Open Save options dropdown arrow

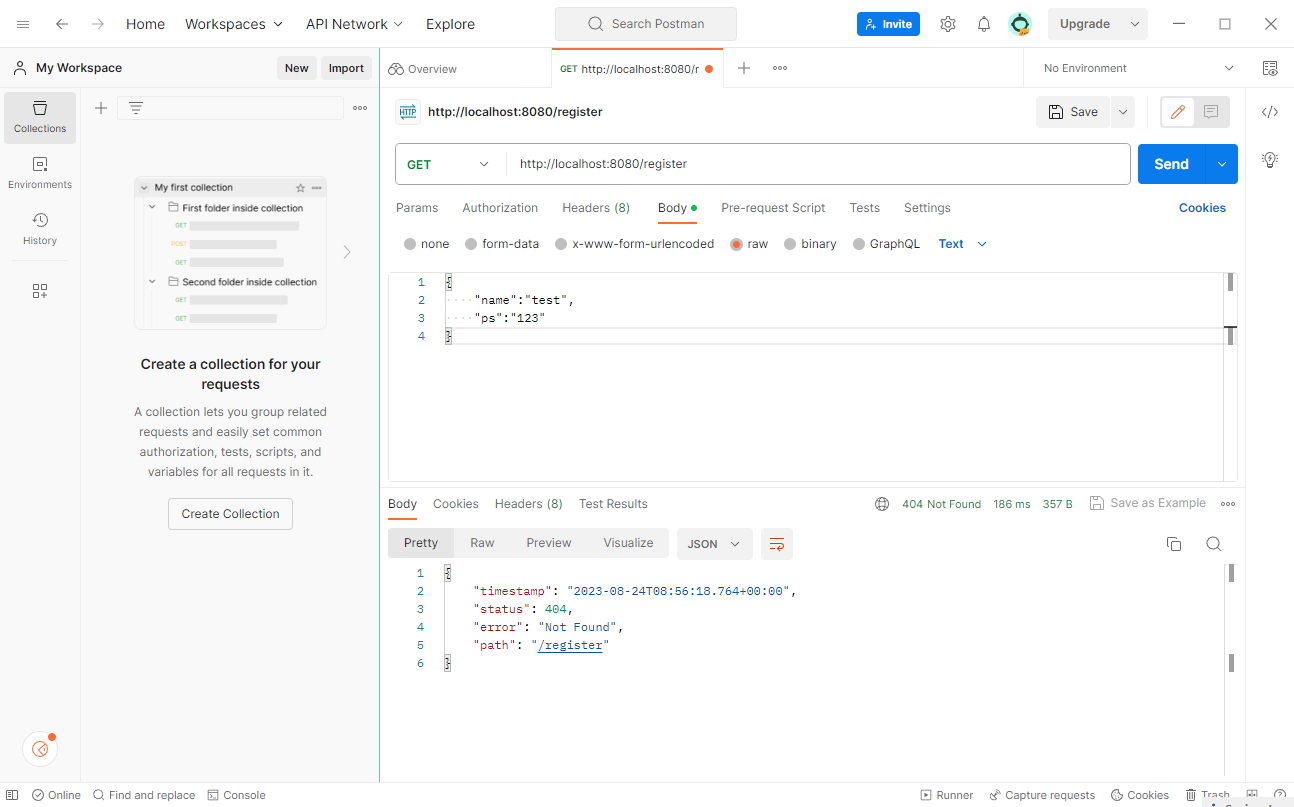click(1123, 112)
